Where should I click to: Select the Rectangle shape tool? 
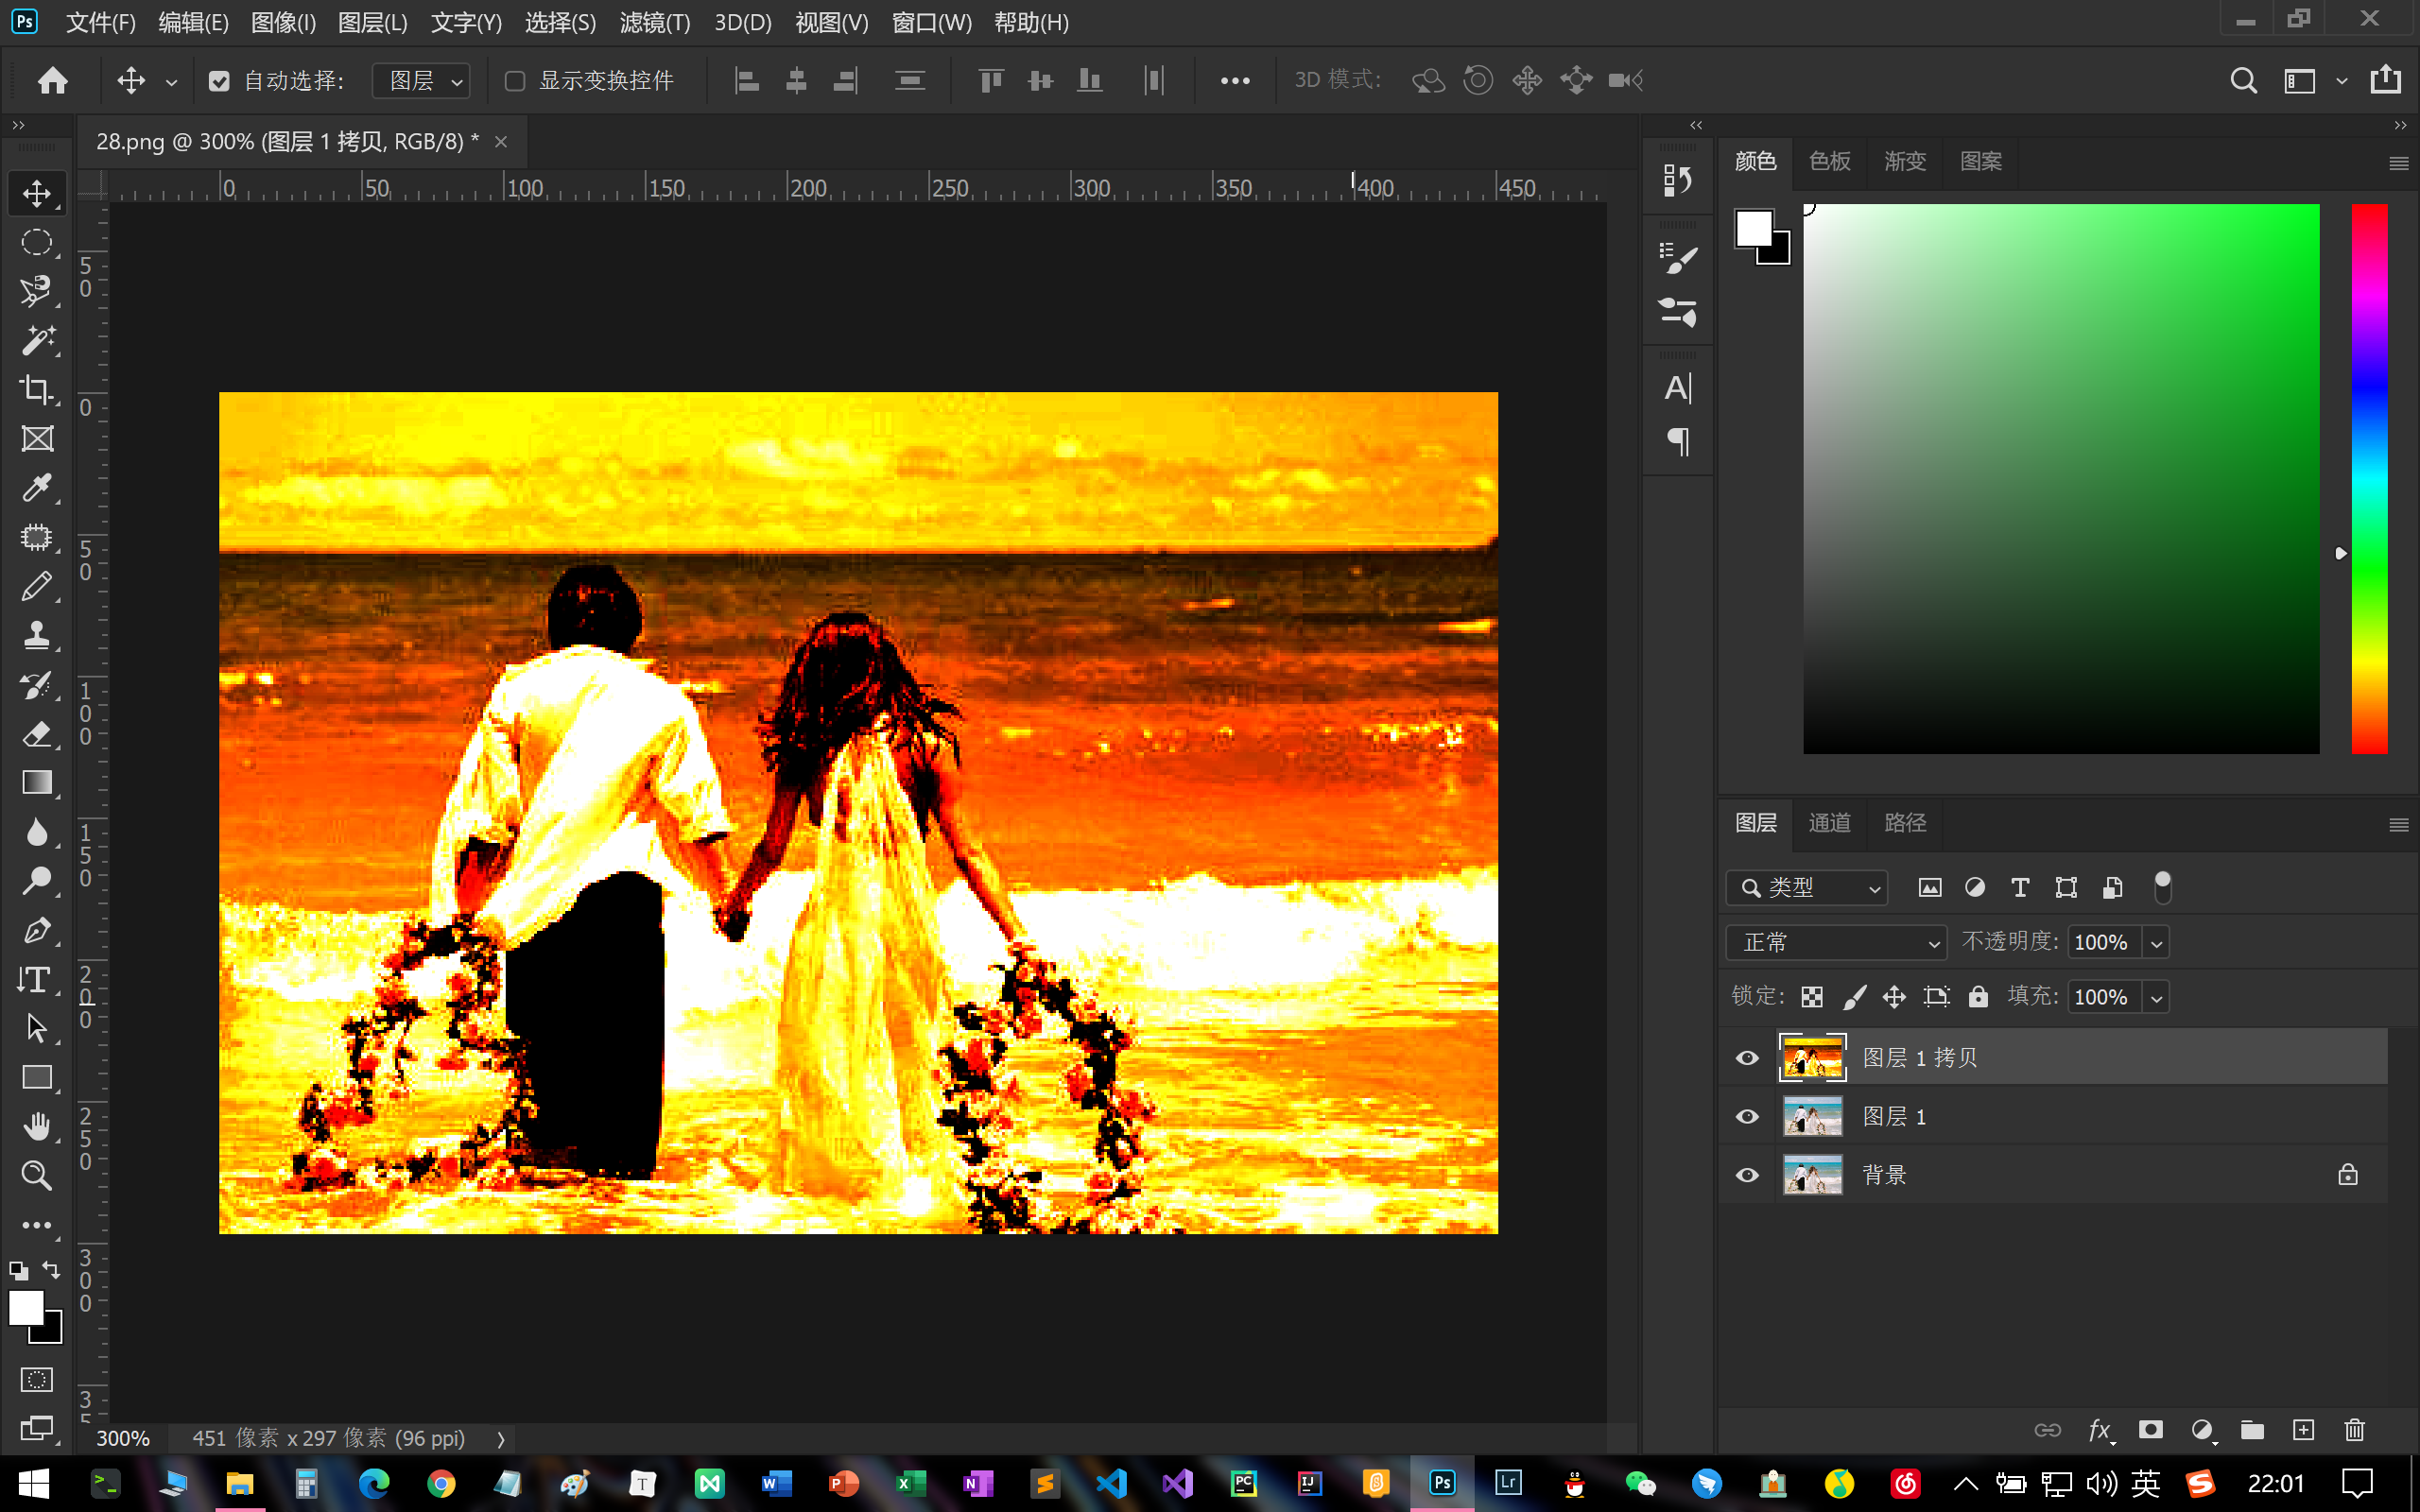pos(37,1077)
